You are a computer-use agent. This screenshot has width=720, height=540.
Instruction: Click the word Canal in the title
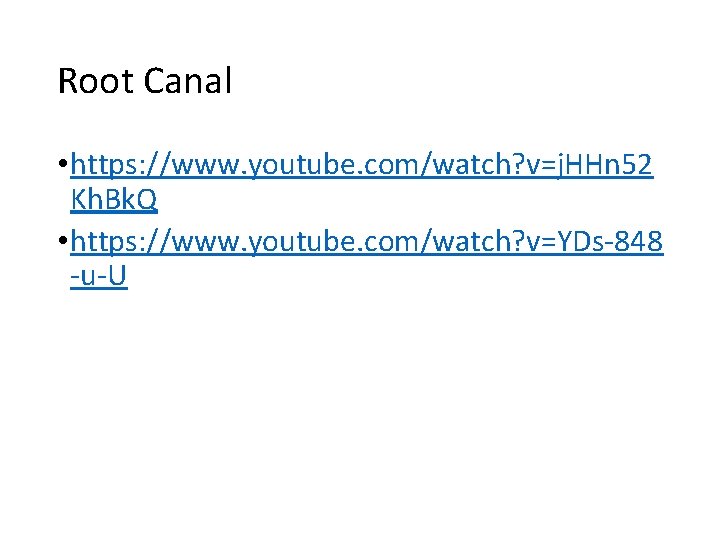tap(188, 81)
